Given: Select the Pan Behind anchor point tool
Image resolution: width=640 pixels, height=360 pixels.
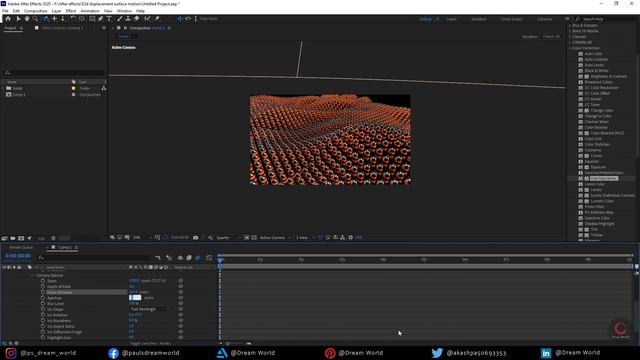Looking at the screenshot, I should pos(82,19).
